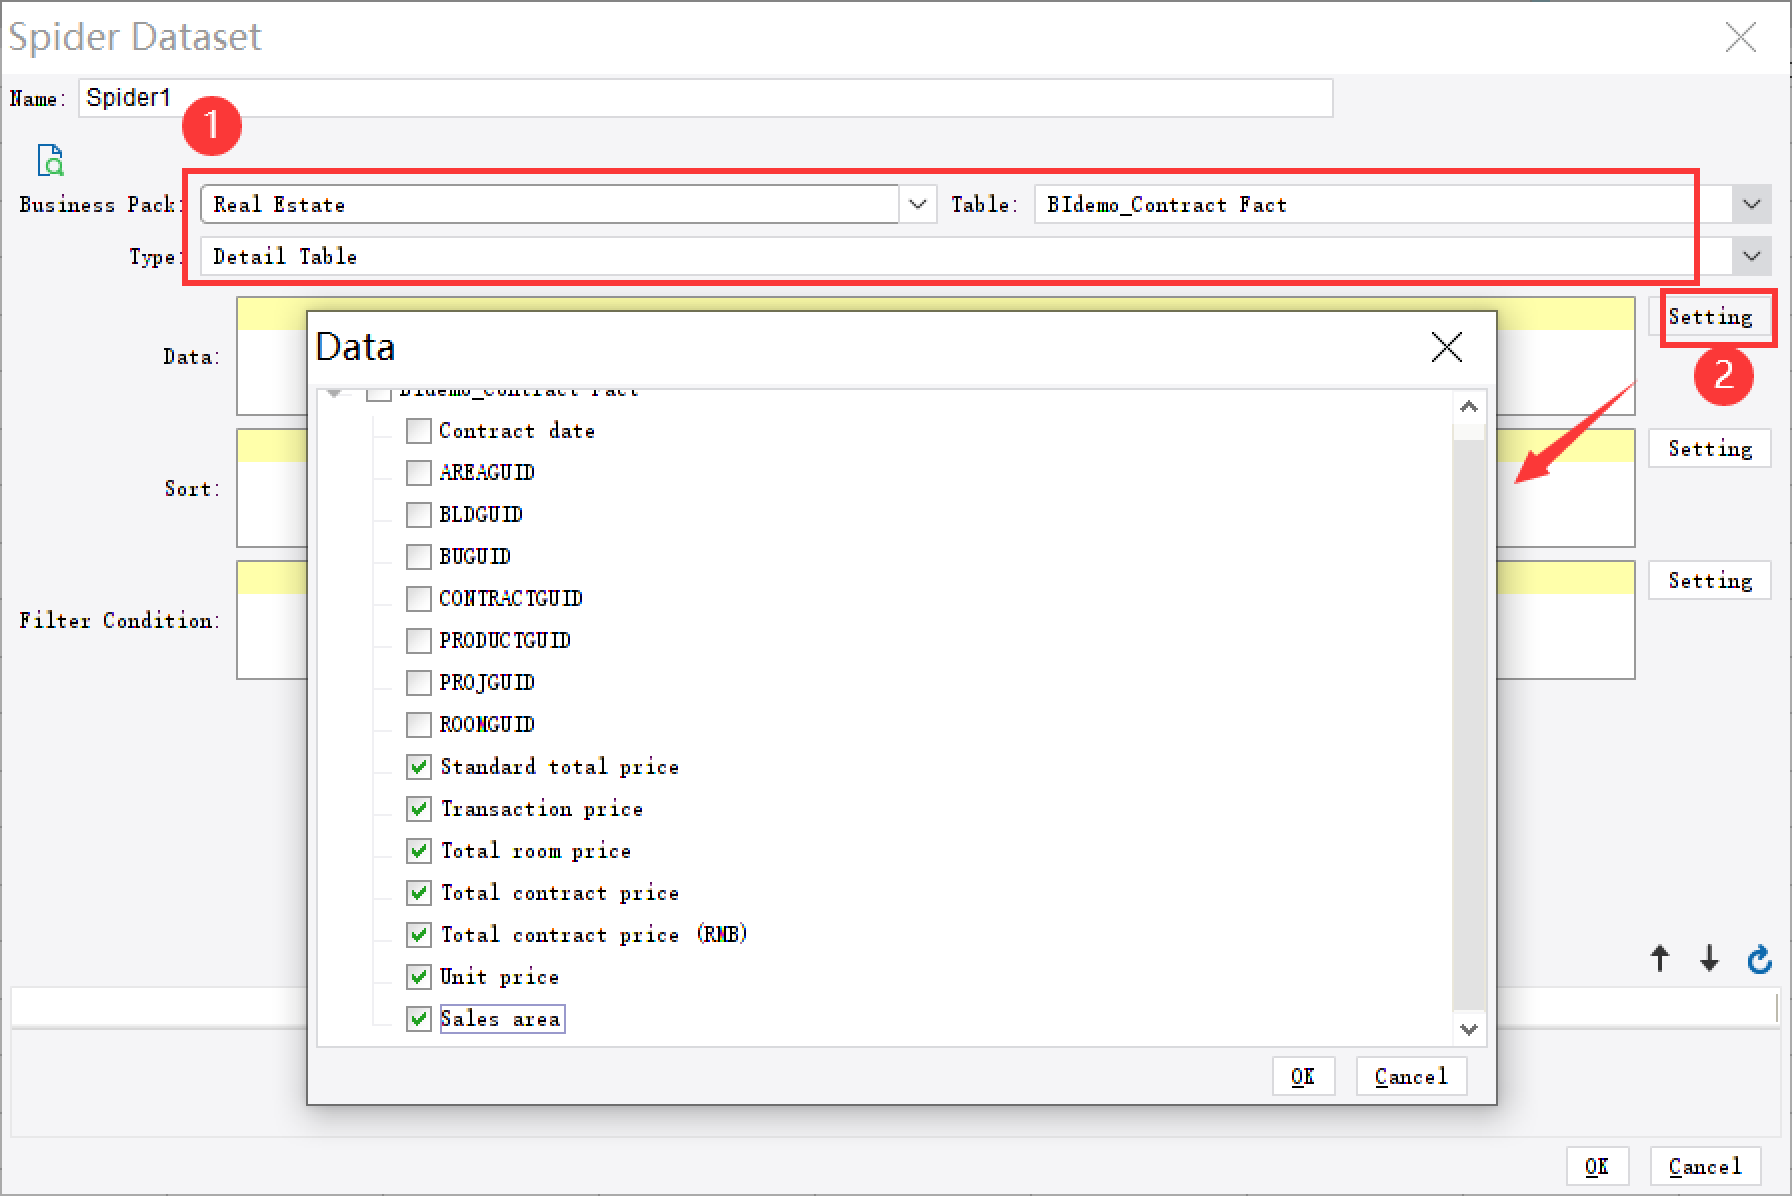
Task: Click the scrollbar down arrow in the Data dialog
Action: [1469, 1029]
